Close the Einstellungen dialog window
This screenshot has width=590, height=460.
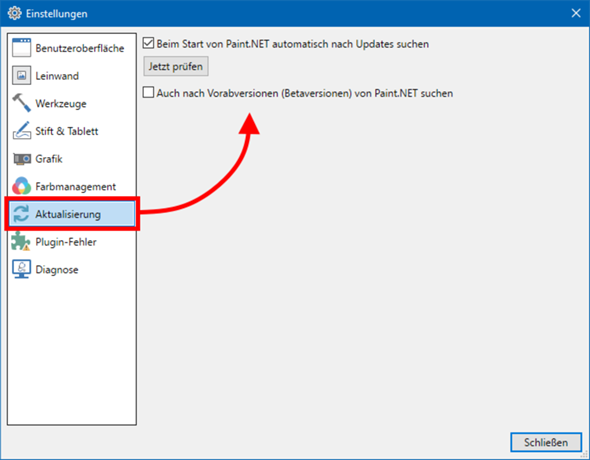[x=576, y=13]
